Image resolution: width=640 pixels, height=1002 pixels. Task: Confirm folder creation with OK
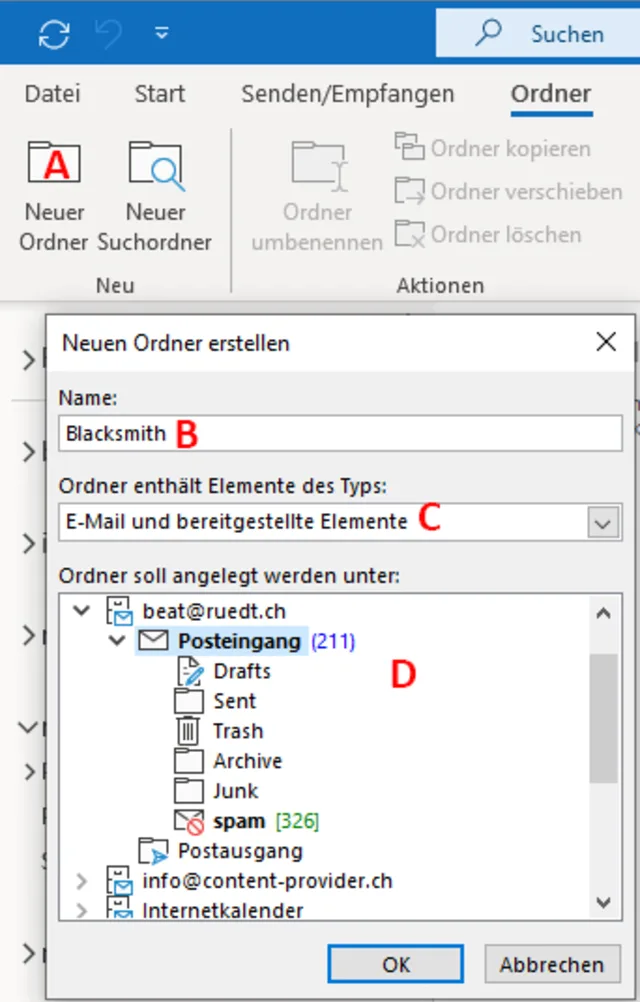point(396,964)
